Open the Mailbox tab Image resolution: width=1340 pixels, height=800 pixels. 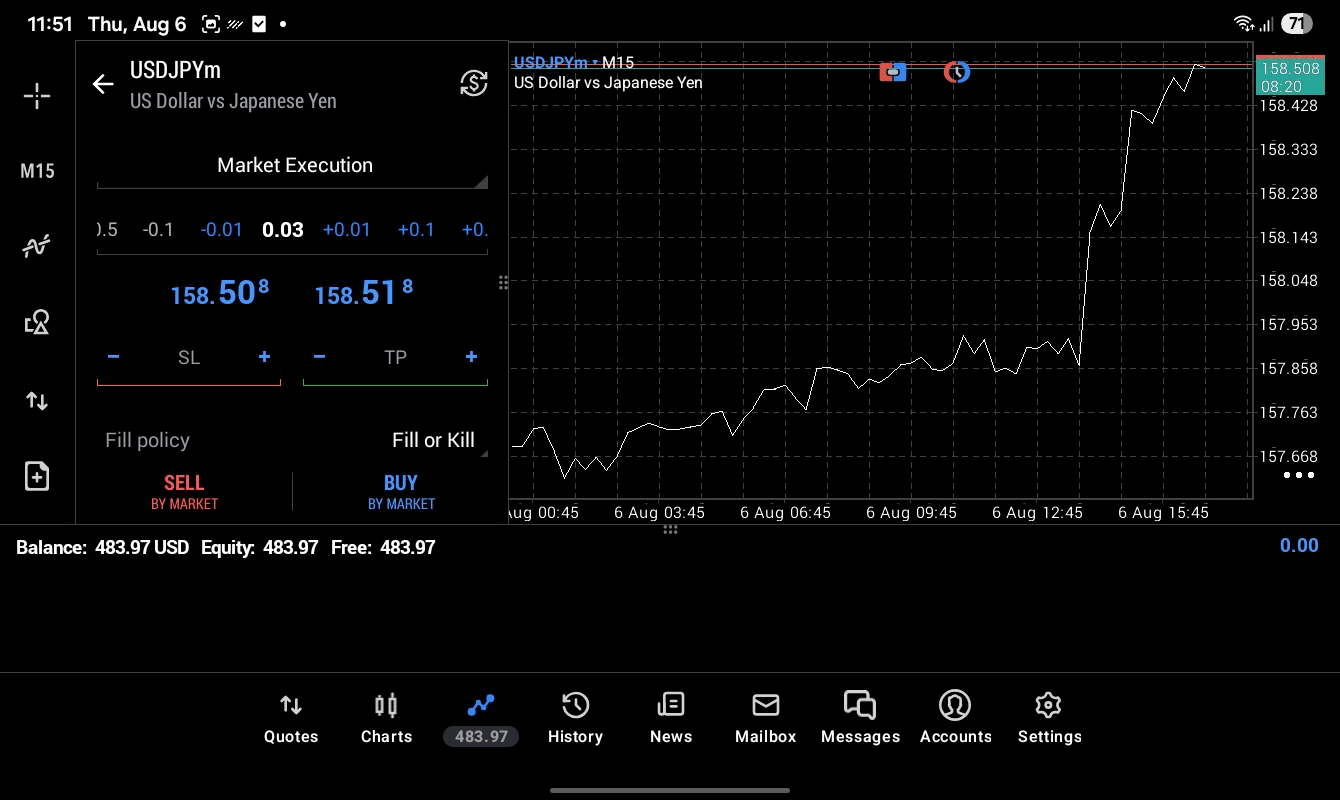click(x=765, y=719)
